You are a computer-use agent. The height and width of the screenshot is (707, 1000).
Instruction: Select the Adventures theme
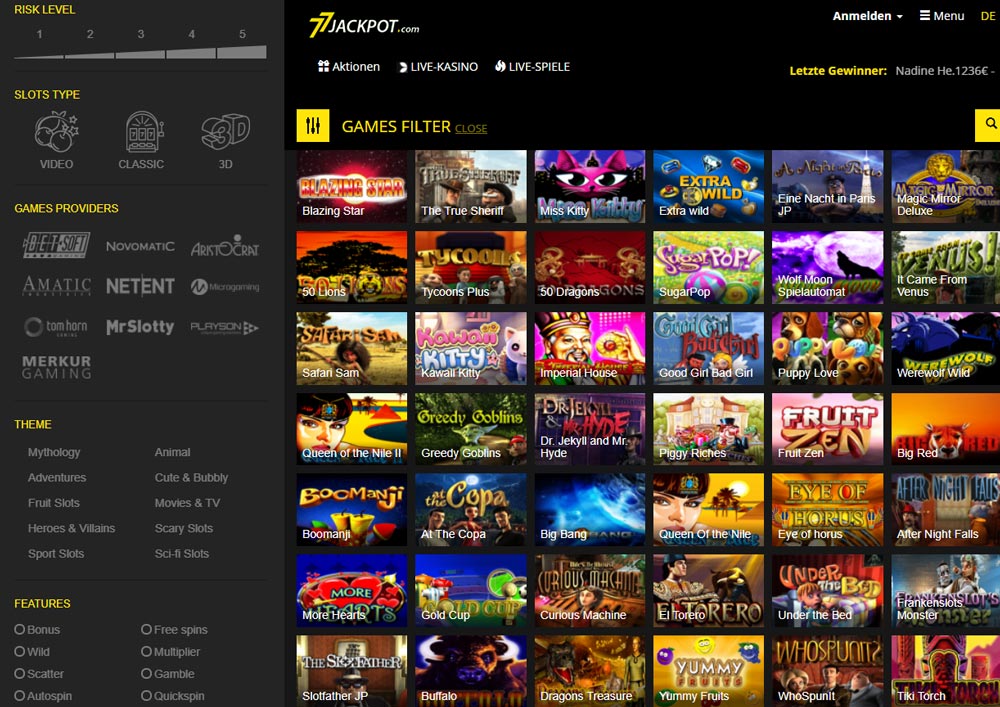57,477
